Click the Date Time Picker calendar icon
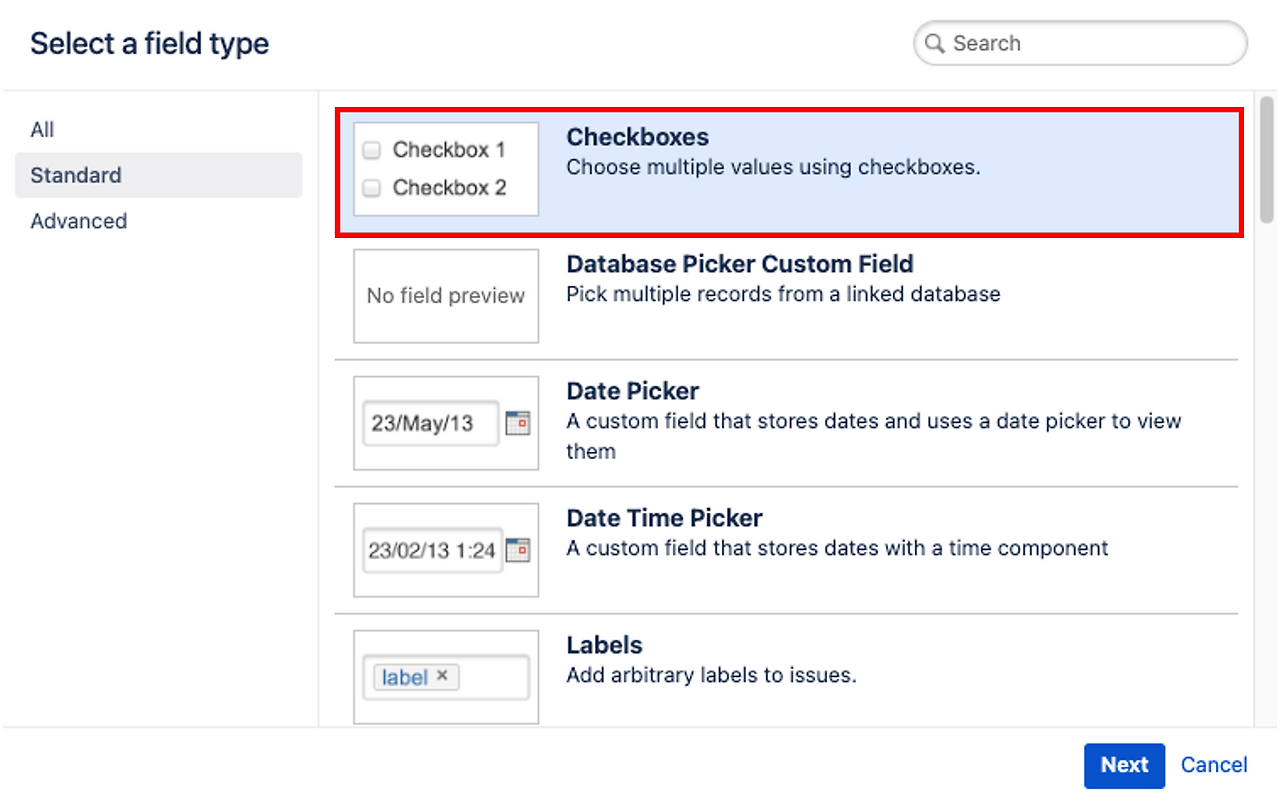 (517, 550)
